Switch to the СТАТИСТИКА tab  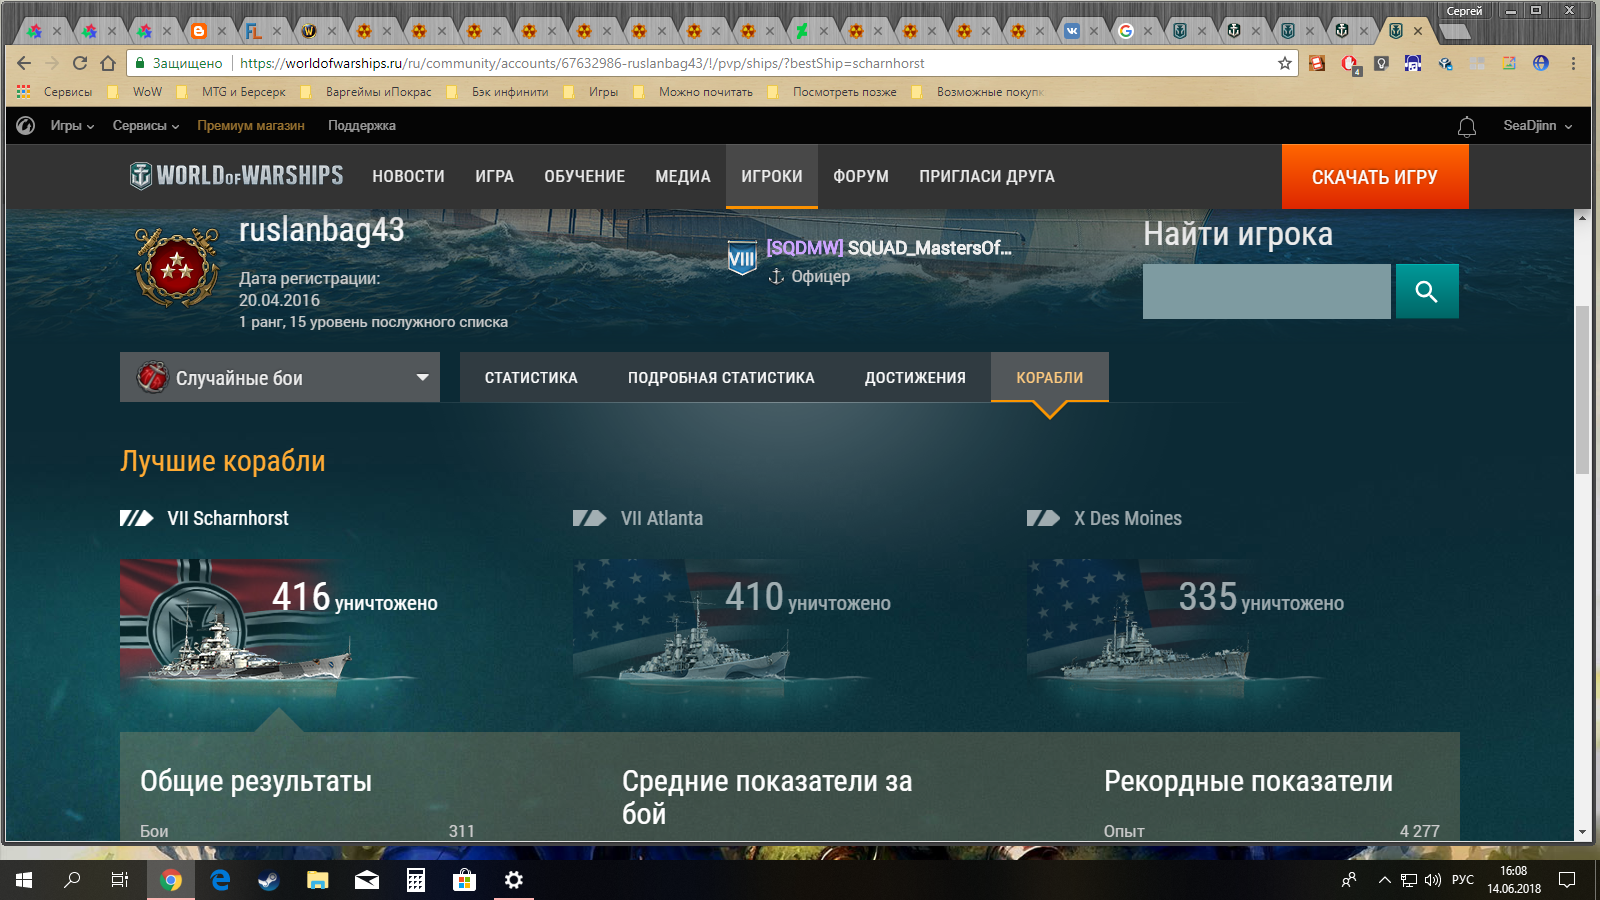pyautogui.click(x=531, y=378)
